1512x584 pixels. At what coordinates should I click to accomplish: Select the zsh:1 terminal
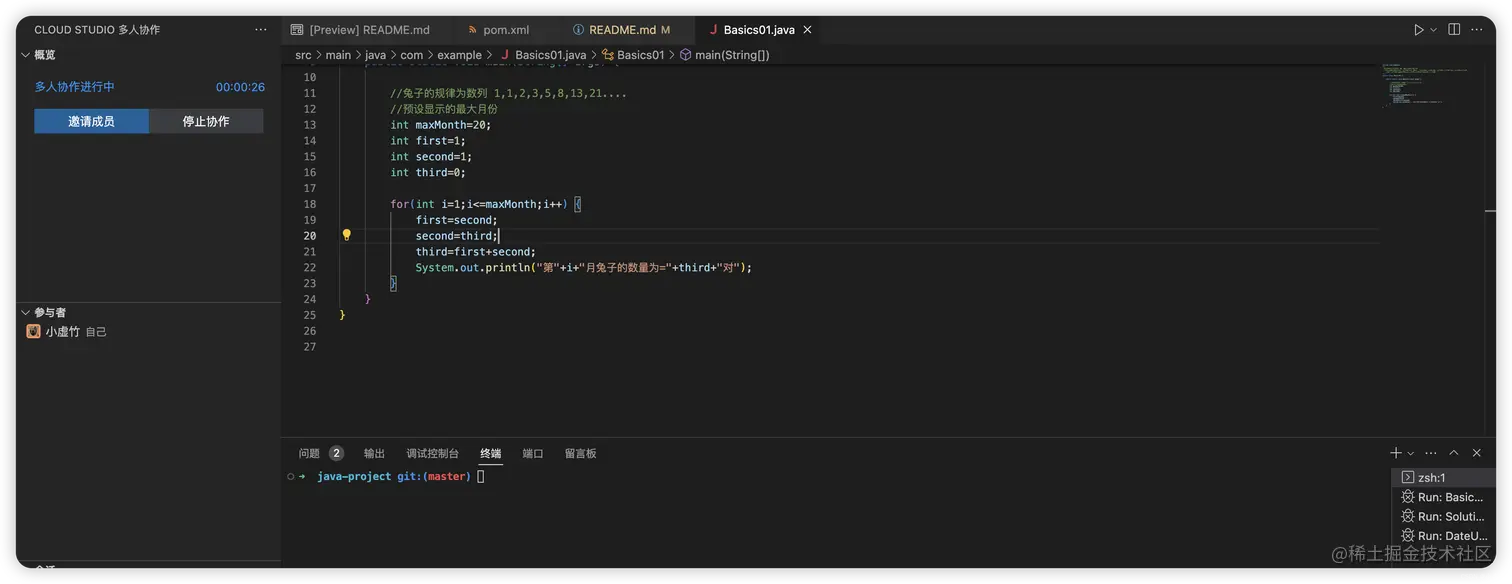pyautogui.click(x=1444, y=477)
